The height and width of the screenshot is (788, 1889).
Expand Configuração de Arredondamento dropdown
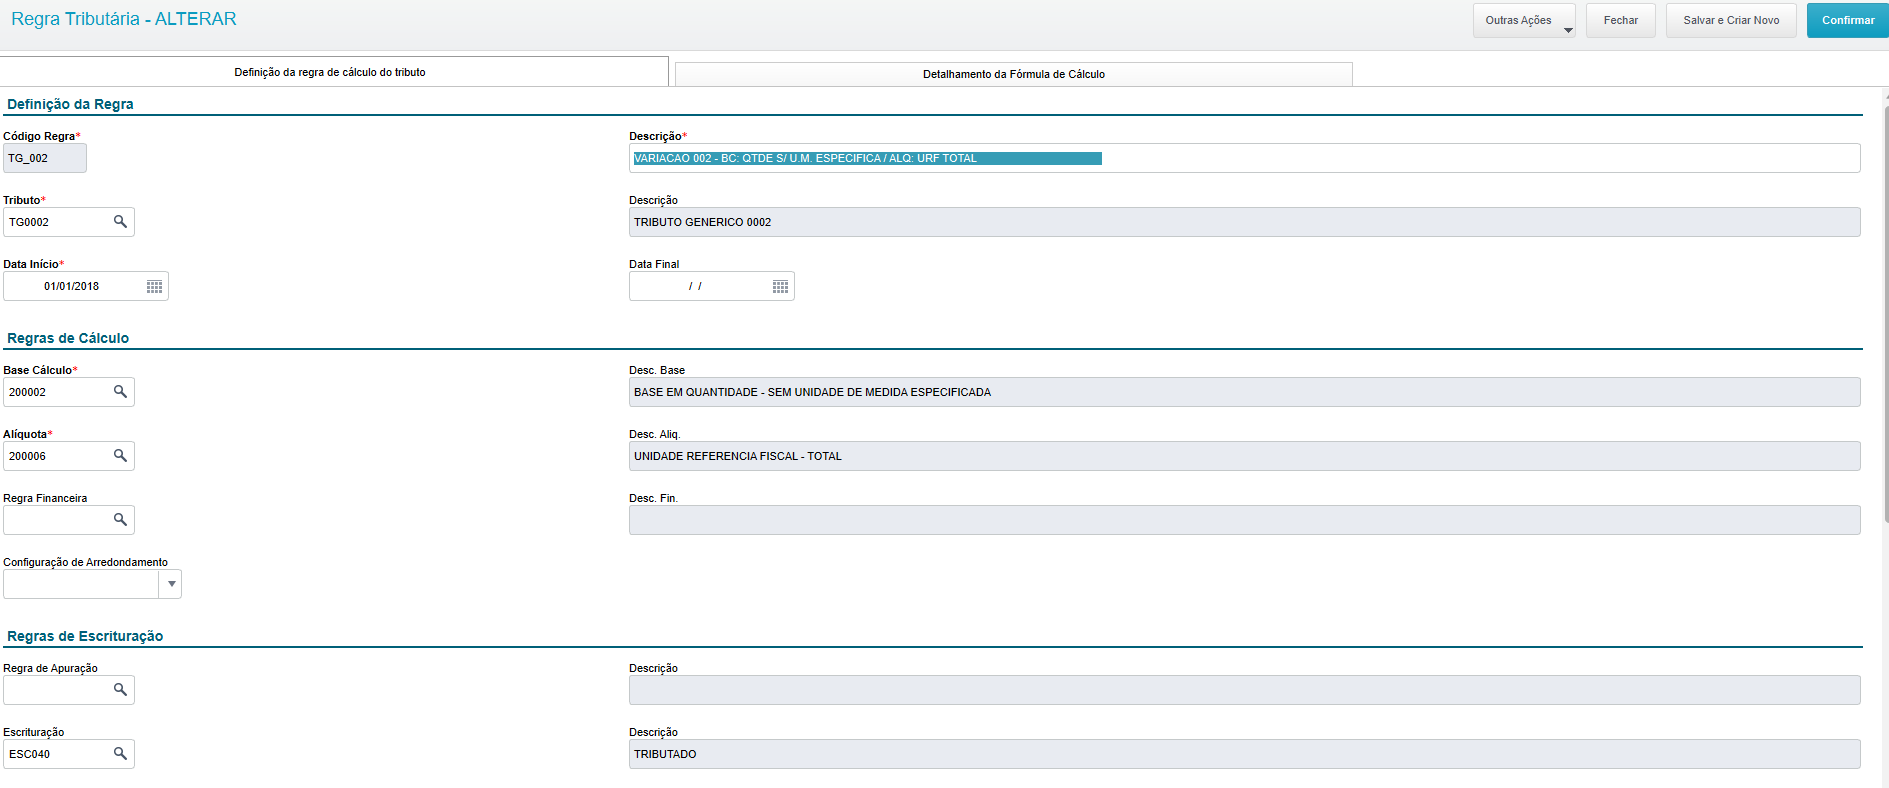(171, 584)
